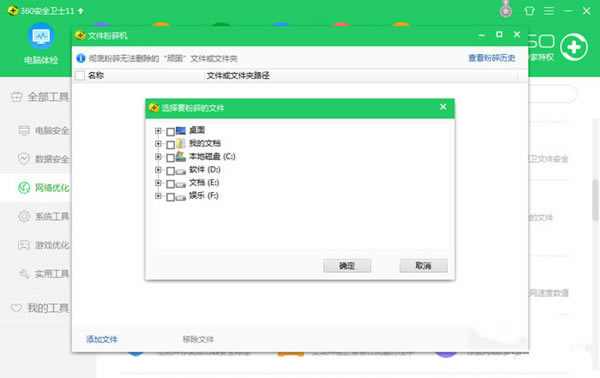Click the 文件或文件夹路径 column header
The height and width of the screenshot is (378, 600).
tap(238, 75)
